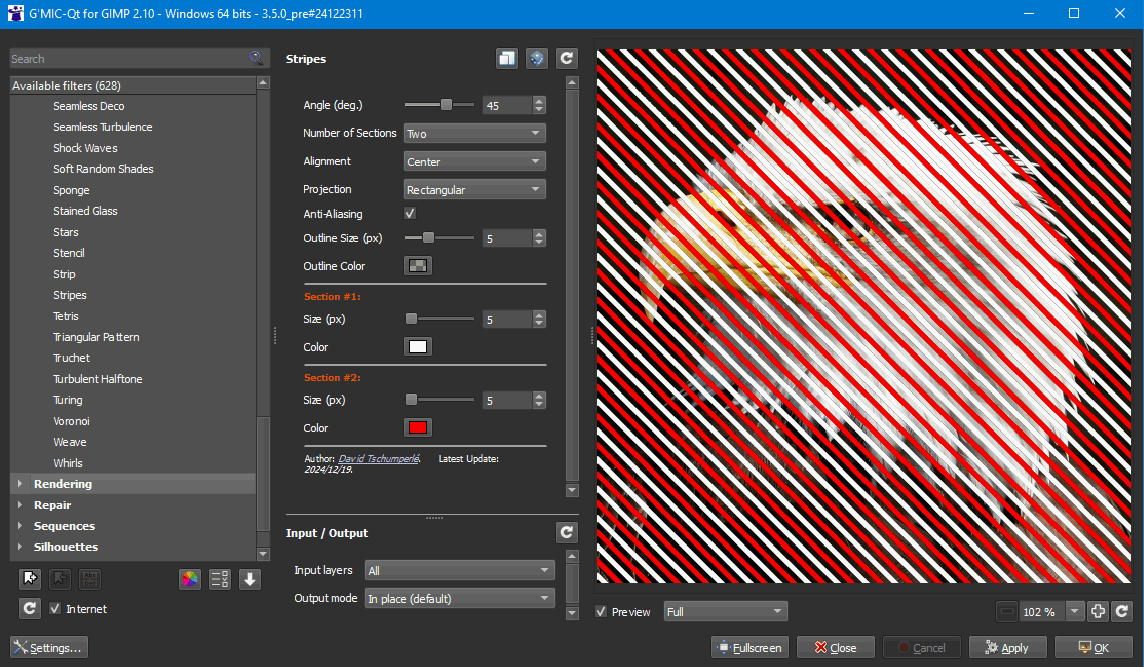Uncheck the Preview checkbox
Viewport: 1144px width, 667px height.
601,612
